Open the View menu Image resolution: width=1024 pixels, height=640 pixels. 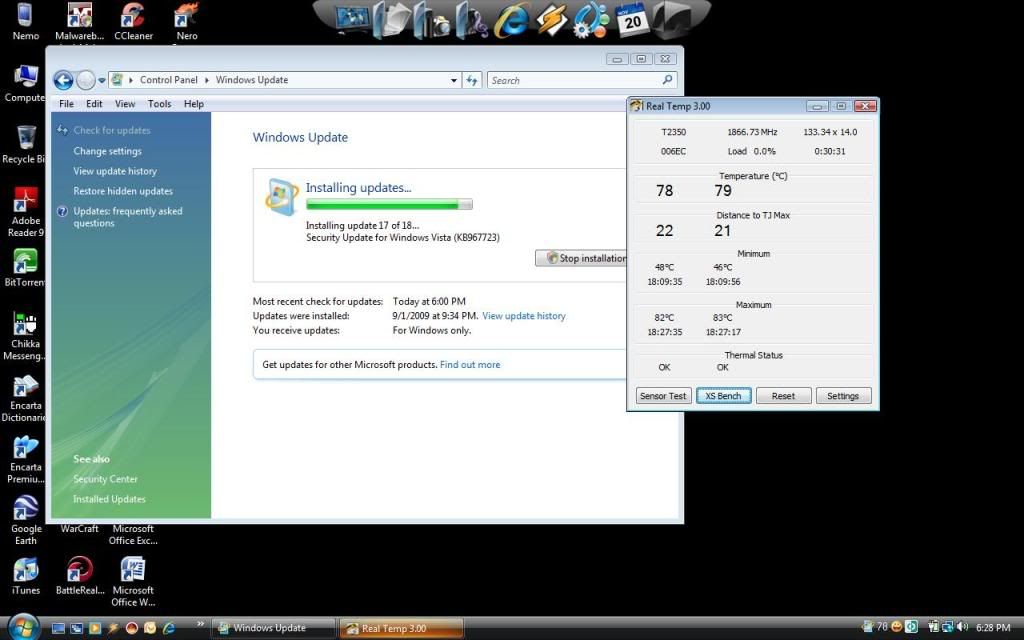pos(125,104)
